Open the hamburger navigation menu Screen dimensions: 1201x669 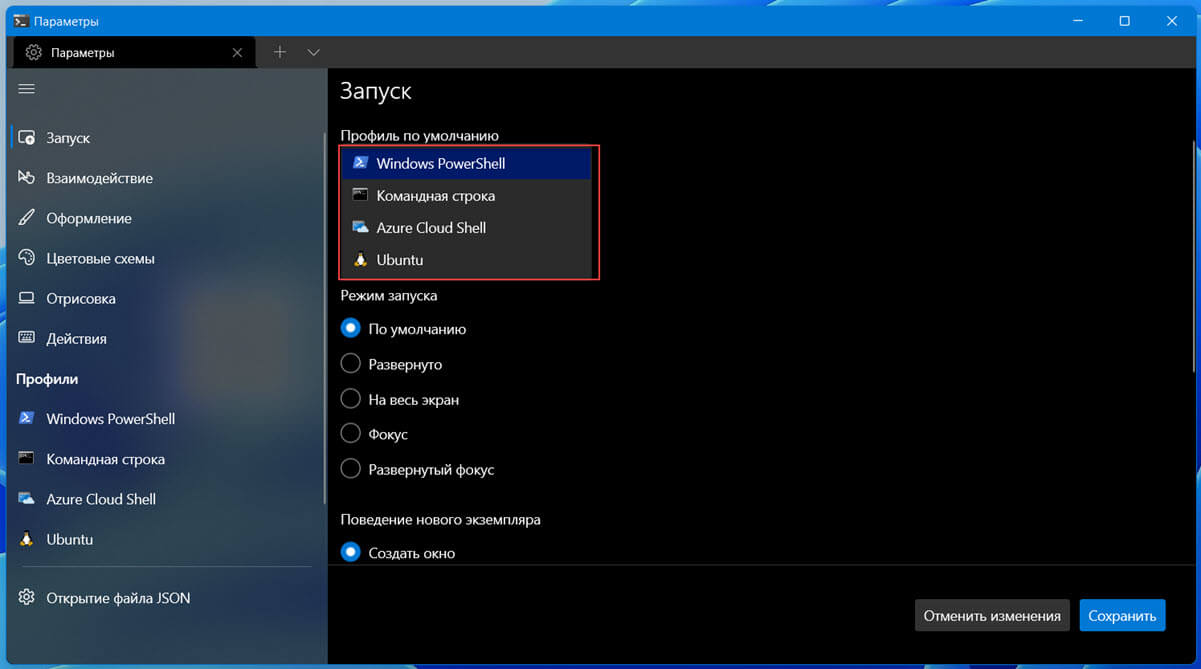point(27,88)
